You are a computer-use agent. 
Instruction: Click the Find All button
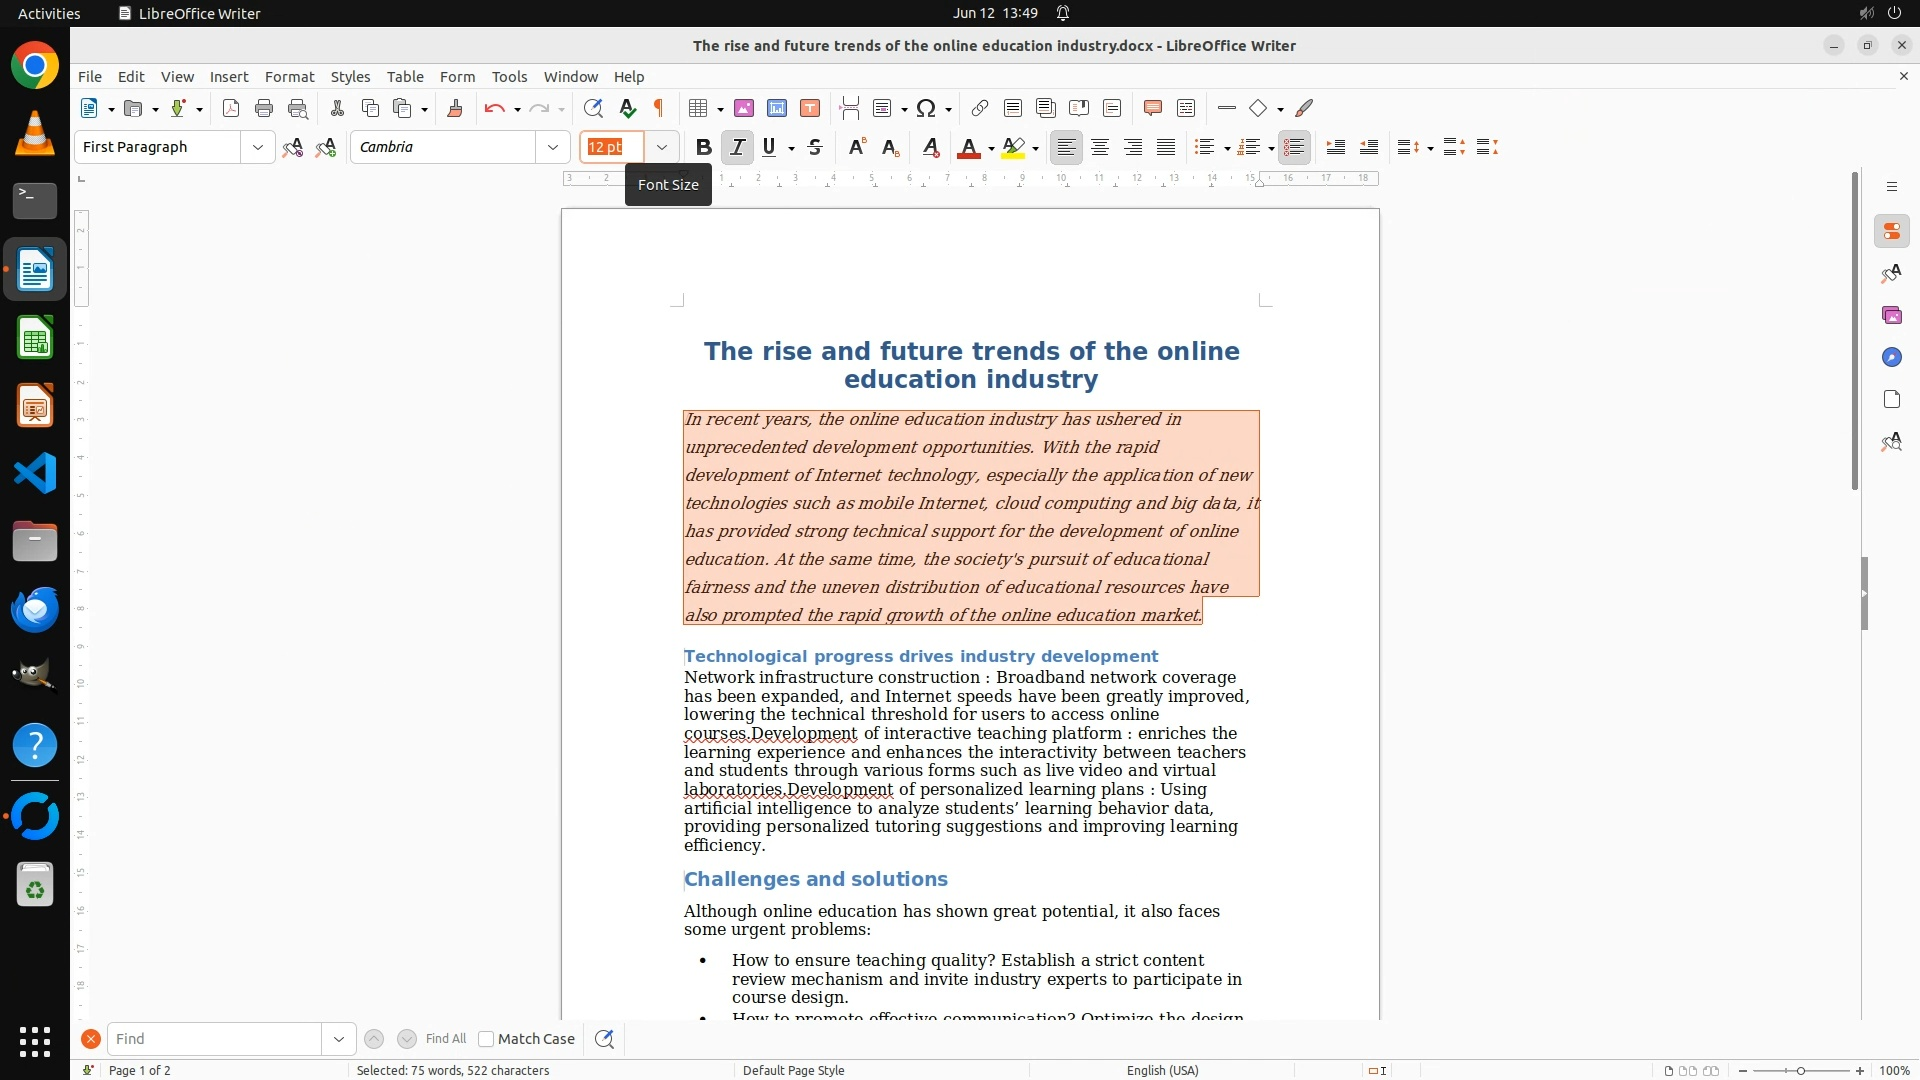click(446, 1039)
